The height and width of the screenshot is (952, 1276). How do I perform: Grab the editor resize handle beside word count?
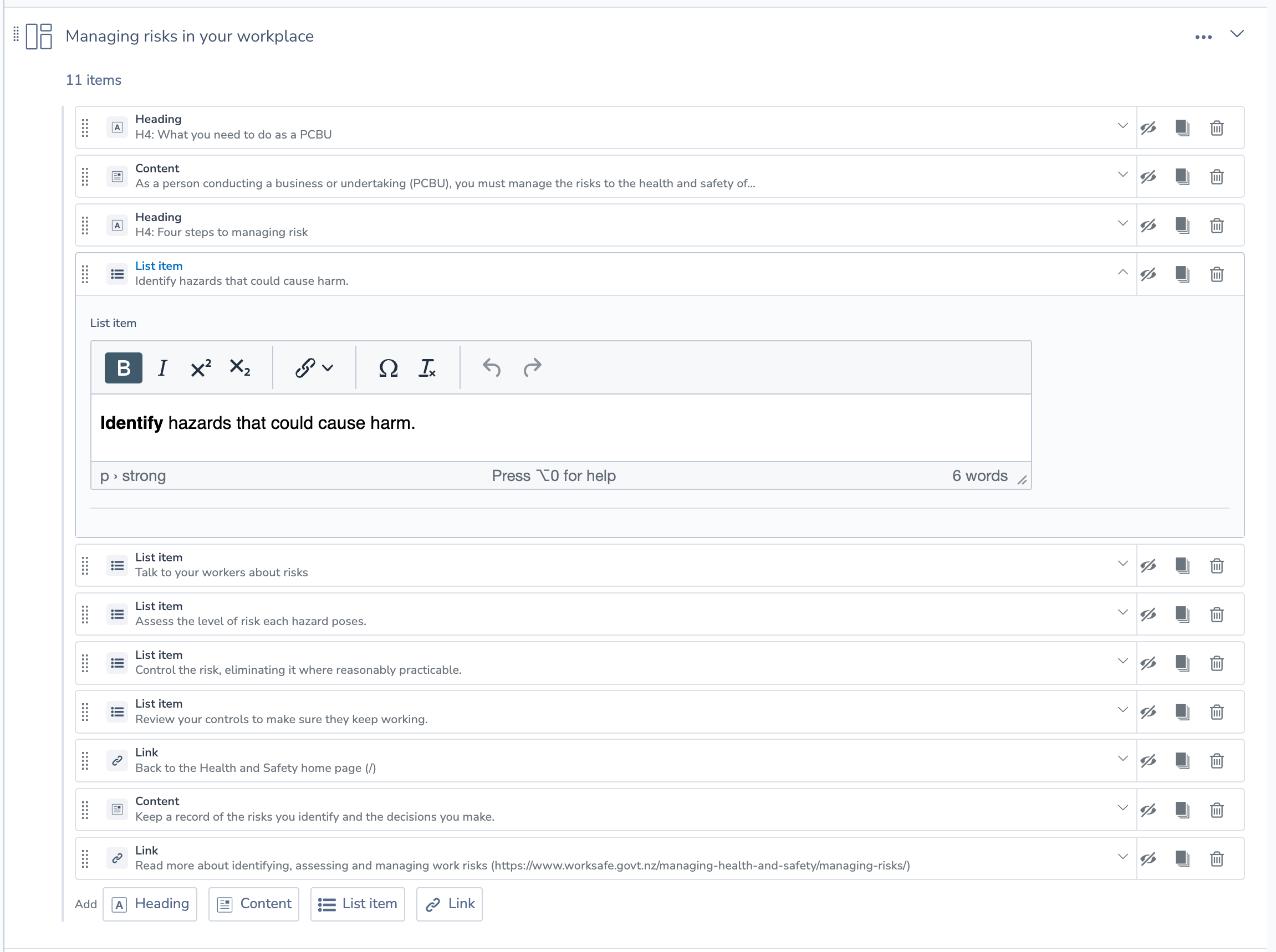(x=1022, y=480)
